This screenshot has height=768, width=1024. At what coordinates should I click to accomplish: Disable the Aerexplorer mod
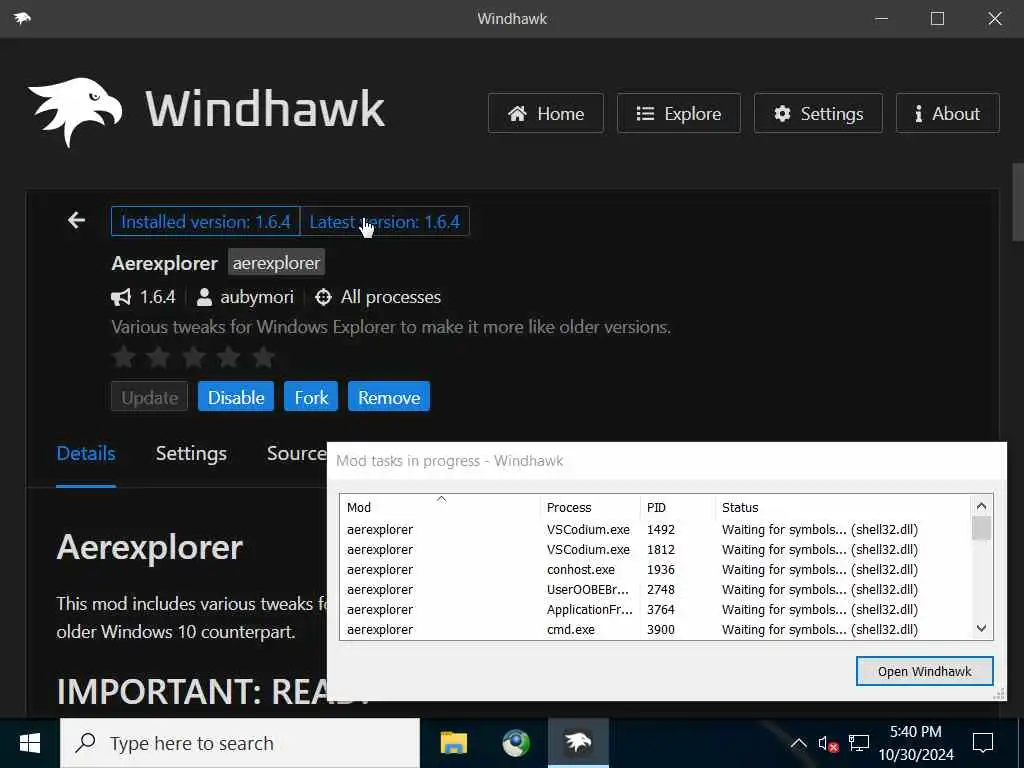pos(236,396)
